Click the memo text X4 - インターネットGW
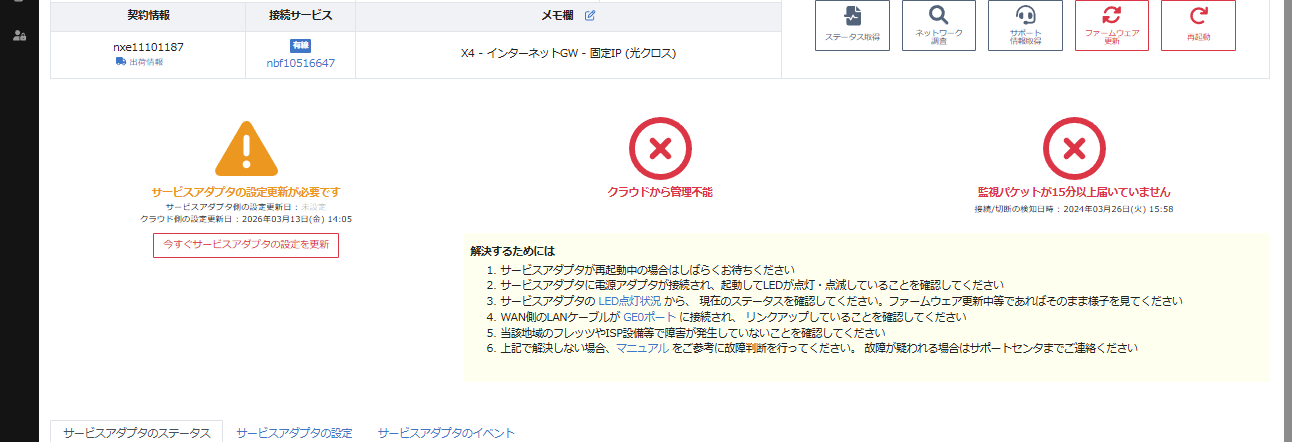The width and height of the screenshot is (1292, 442). click(x=568, y=53)
